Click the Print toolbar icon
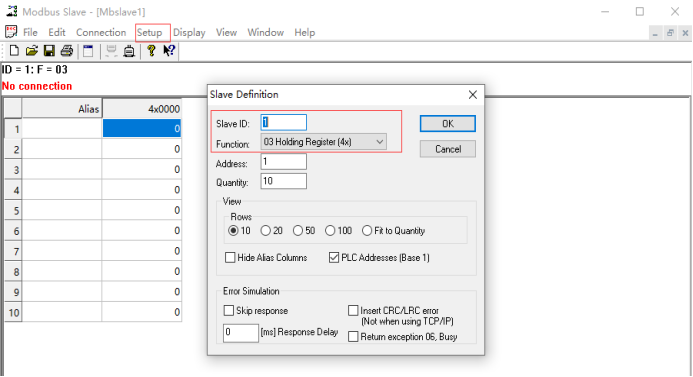Screen dimensions: 693x377 (x=67, y=51)
